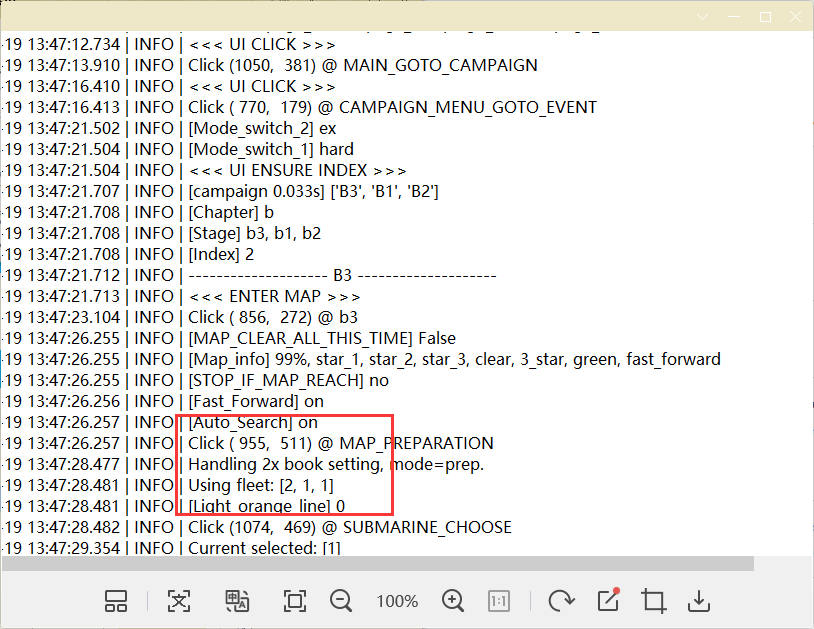Toggle fit-to-window full screen view
Viewport: 814px width, 629px height.
(x=295, y=601)
